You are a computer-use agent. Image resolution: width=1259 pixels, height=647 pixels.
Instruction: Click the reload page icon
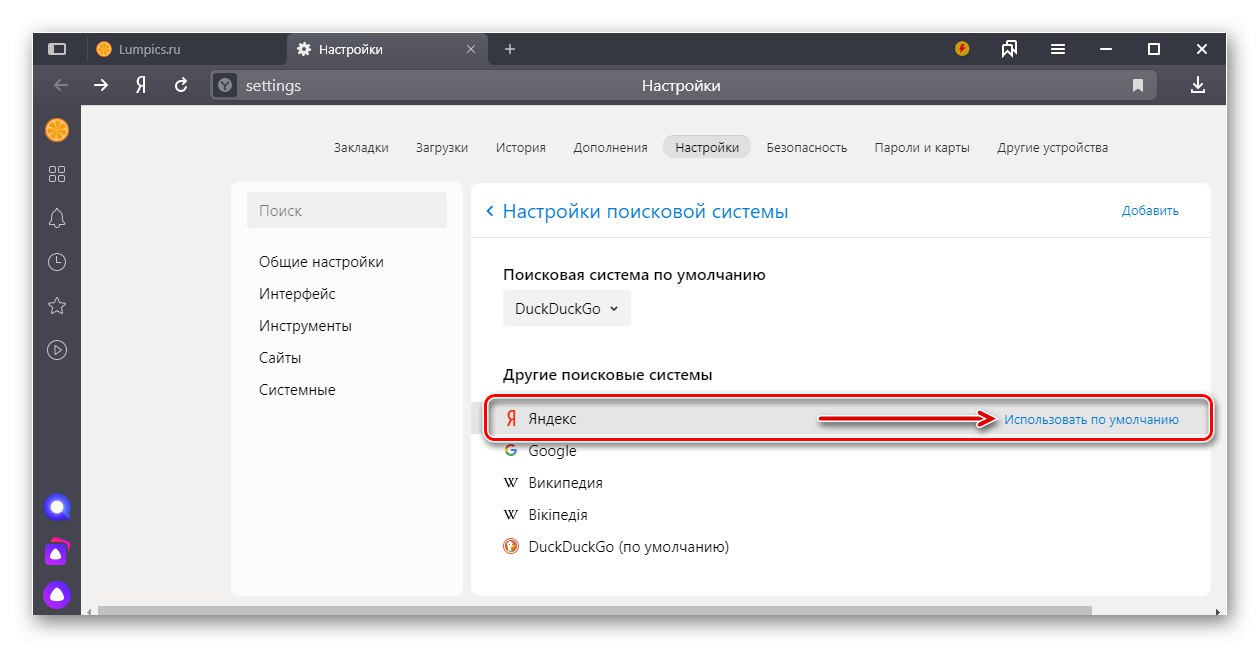coord(181,86)
